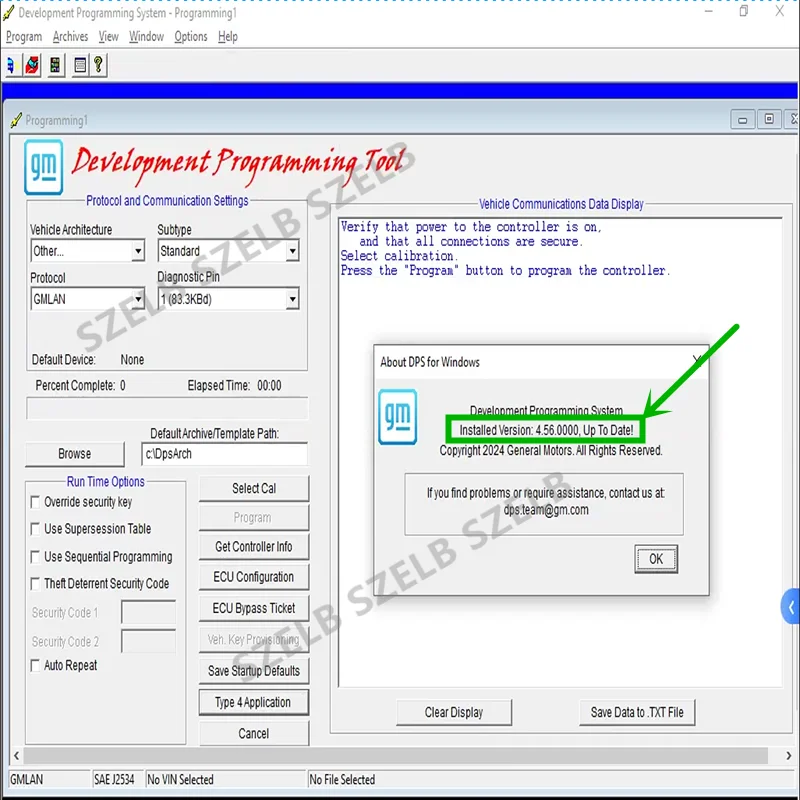Click the scrollbar left arrow
The height and width of the screenshot is (800, 800).
16,756
